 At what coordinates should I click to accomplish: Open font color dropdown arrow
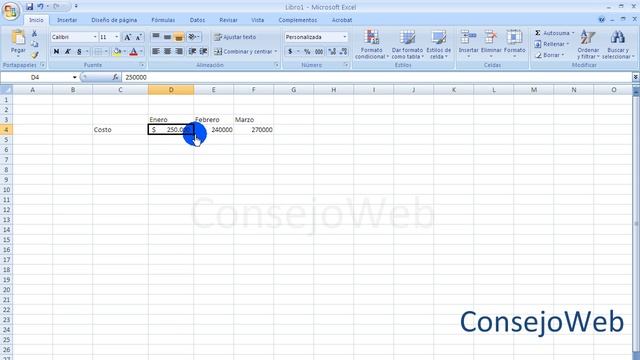(141, 51)
